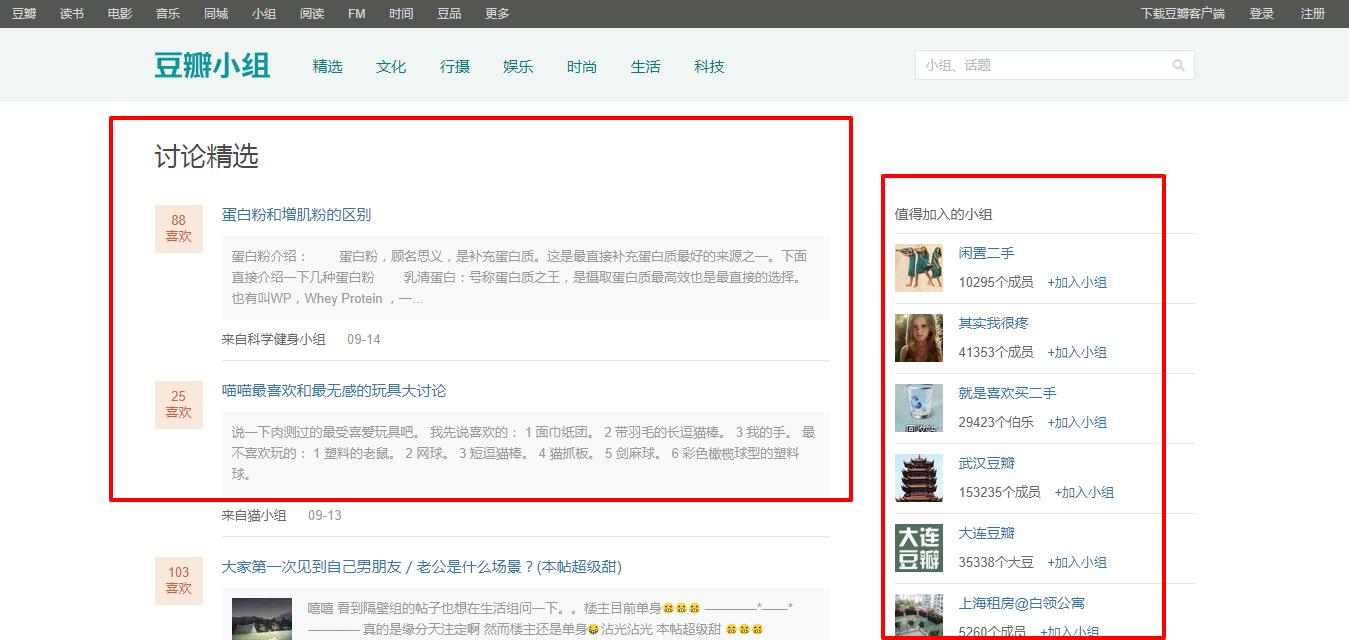
Task: Switch to the 文化 category tab
Action: click(391, 66)
